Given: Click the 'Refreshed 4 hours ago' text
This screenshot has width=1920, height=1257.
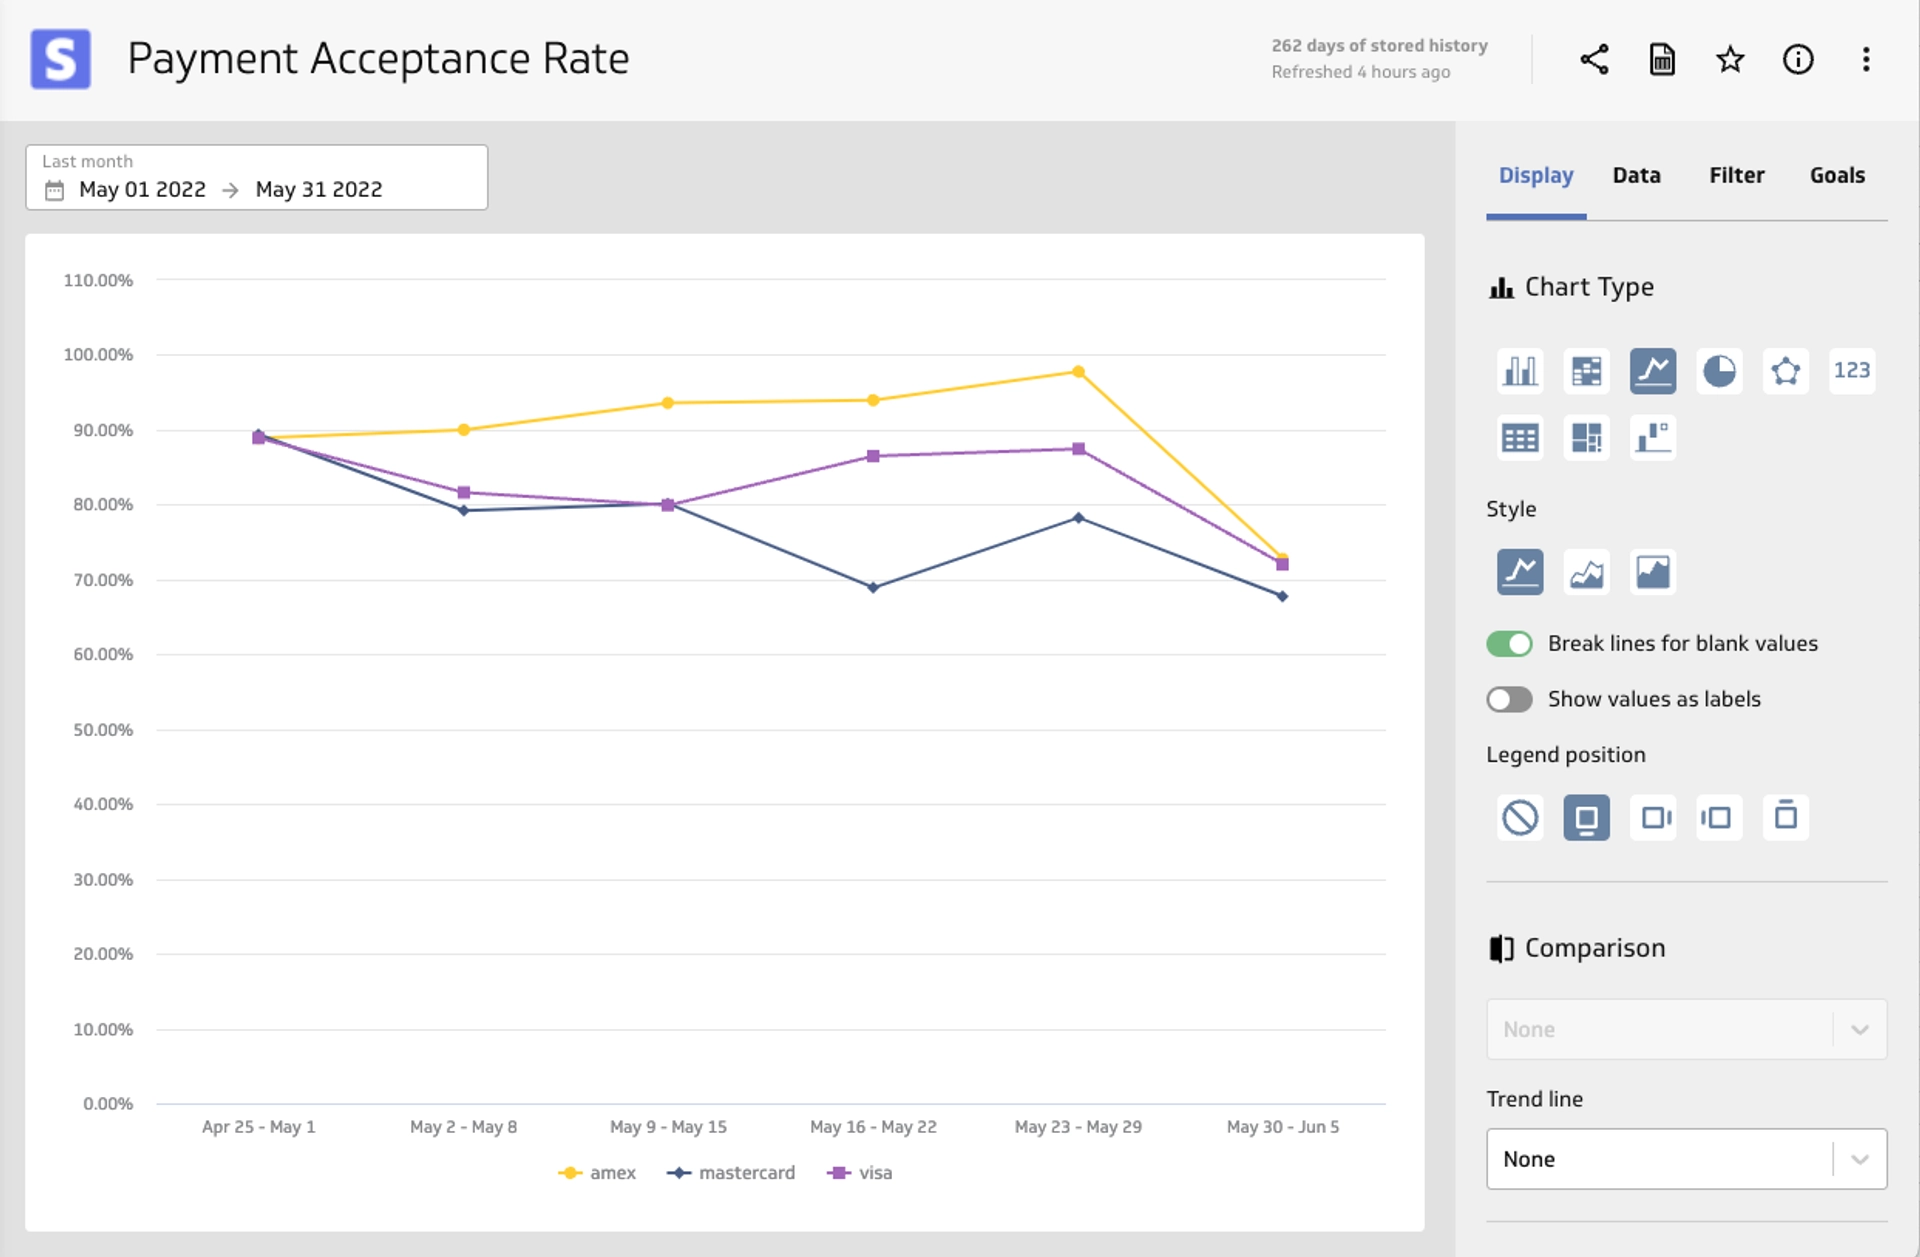Looking at the screenshot, I should point(1360,72).
